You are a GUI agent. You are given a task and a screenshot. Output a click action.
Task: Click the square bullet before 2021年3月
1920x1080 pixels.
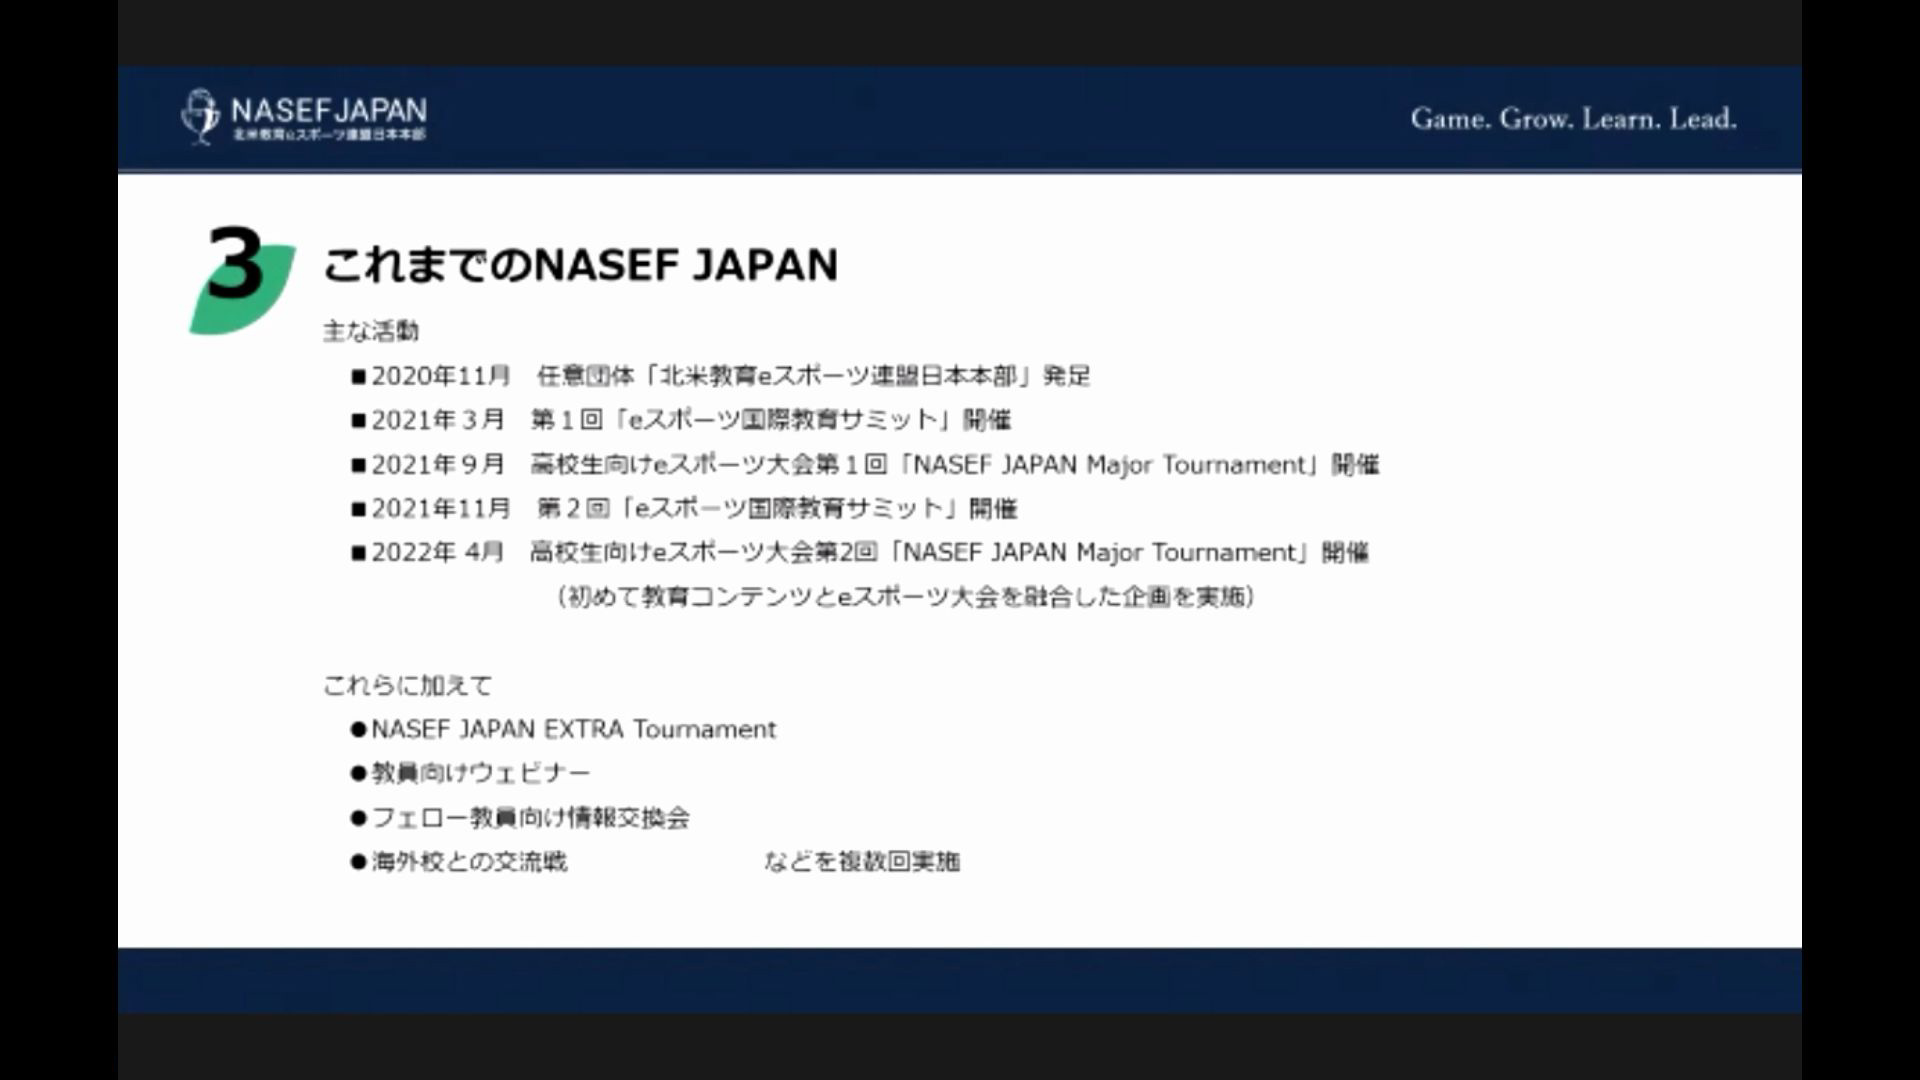(358, 421)
